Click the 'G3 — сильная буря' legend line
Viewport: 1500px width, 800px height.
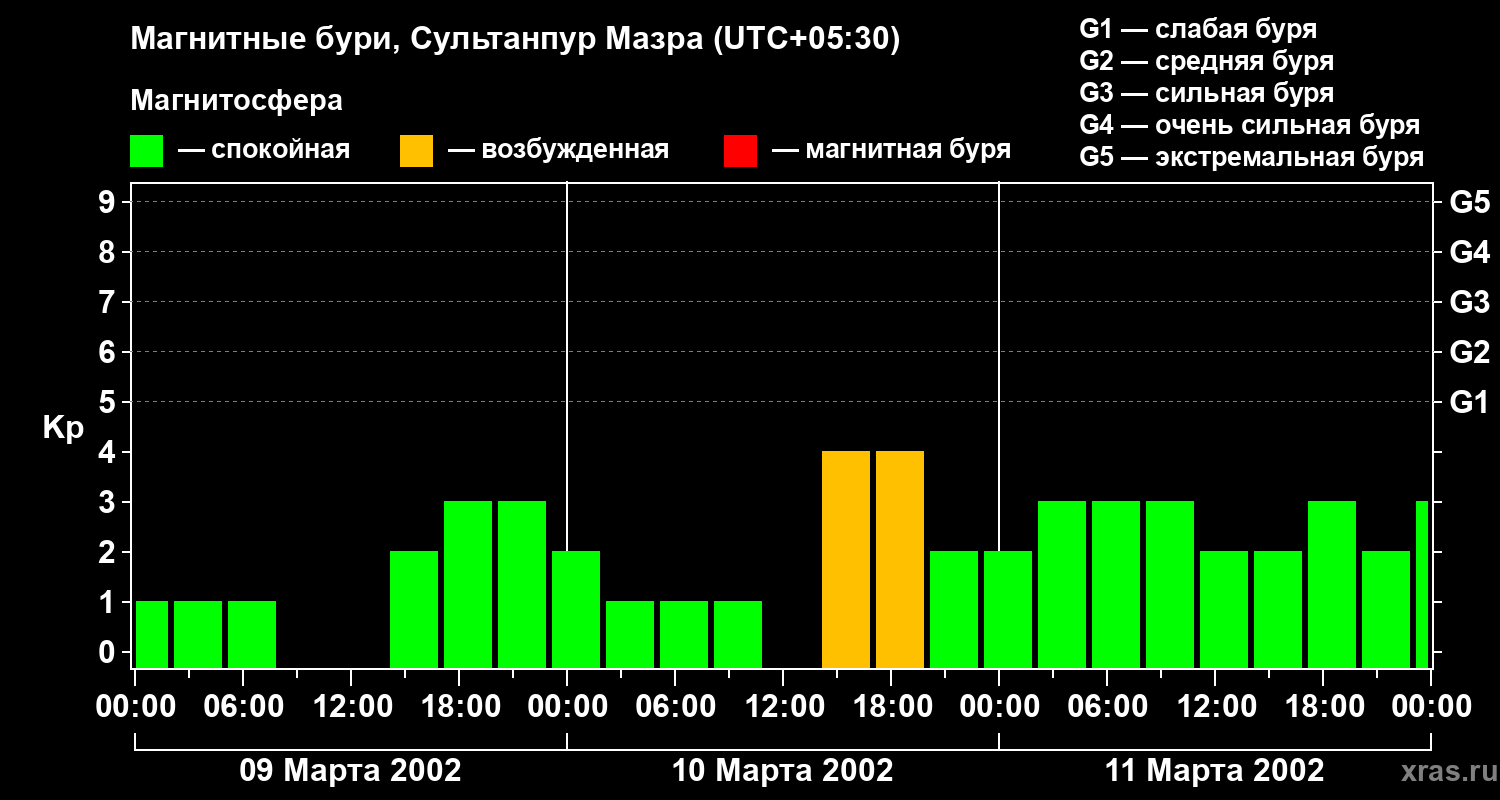click(x=1206, y=93)
